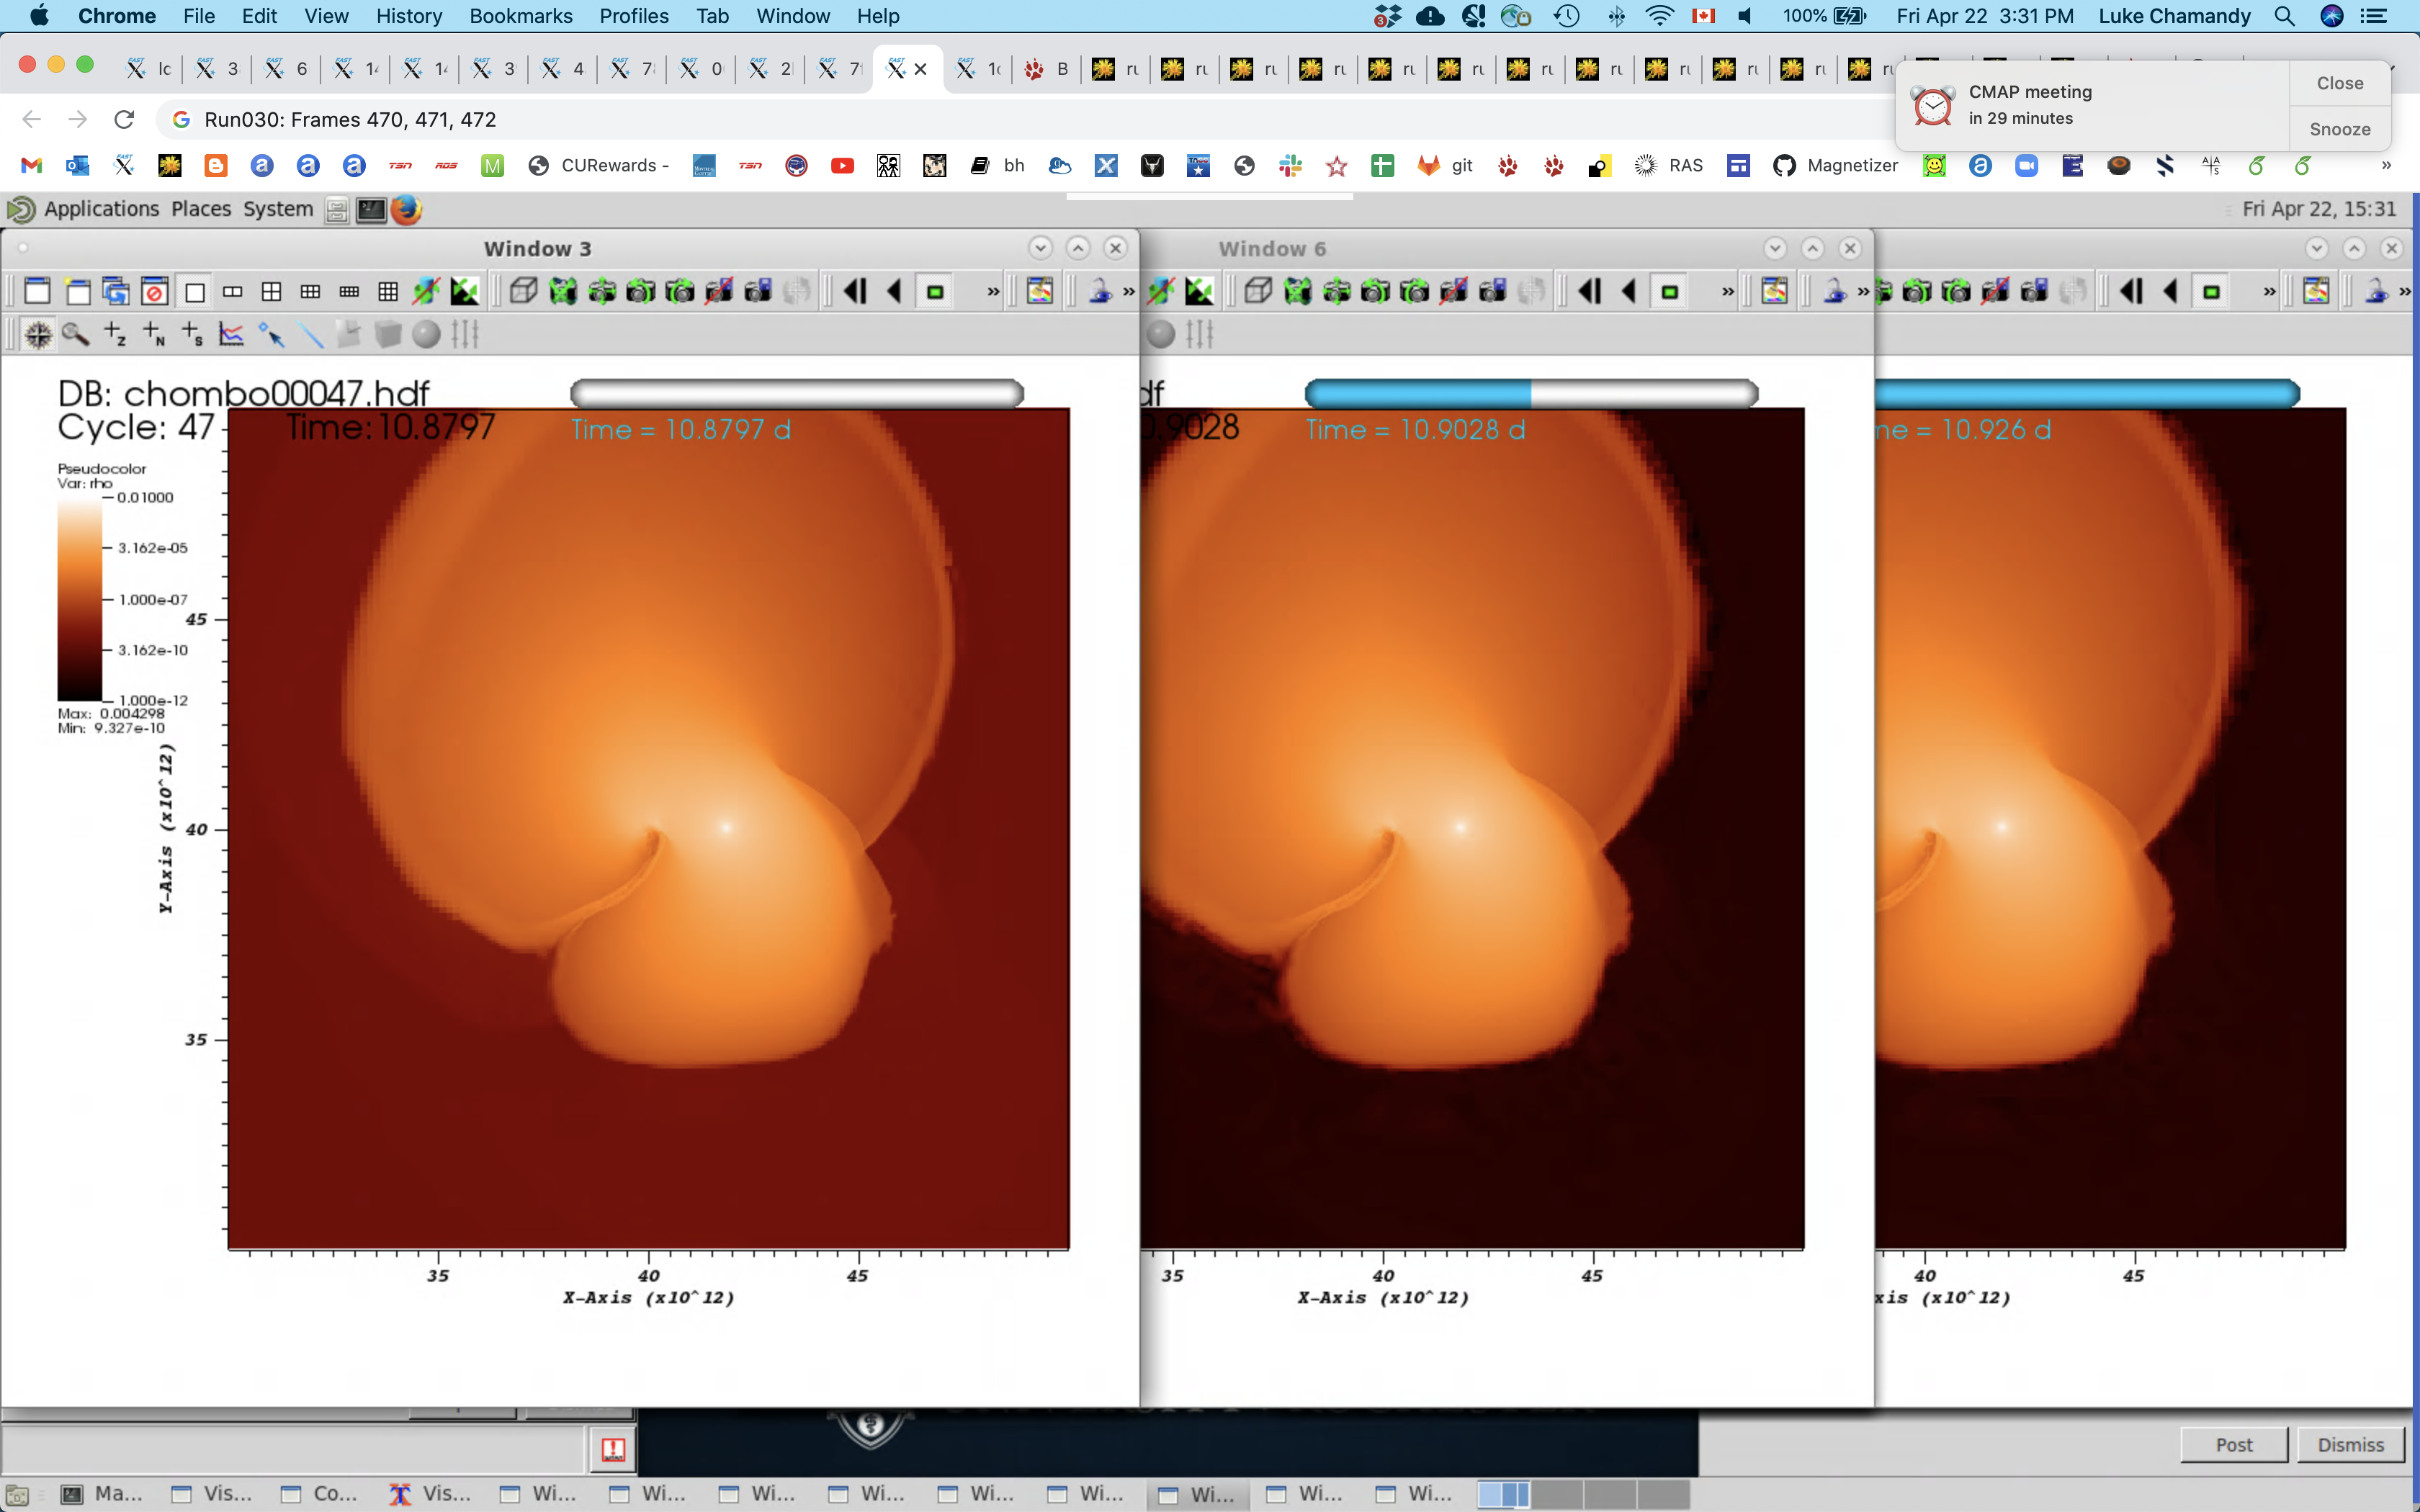Click the undo view camera icon in Window 3
Image resolution: width=2420 pixels, height=1512 pixels.
(641, 292)
